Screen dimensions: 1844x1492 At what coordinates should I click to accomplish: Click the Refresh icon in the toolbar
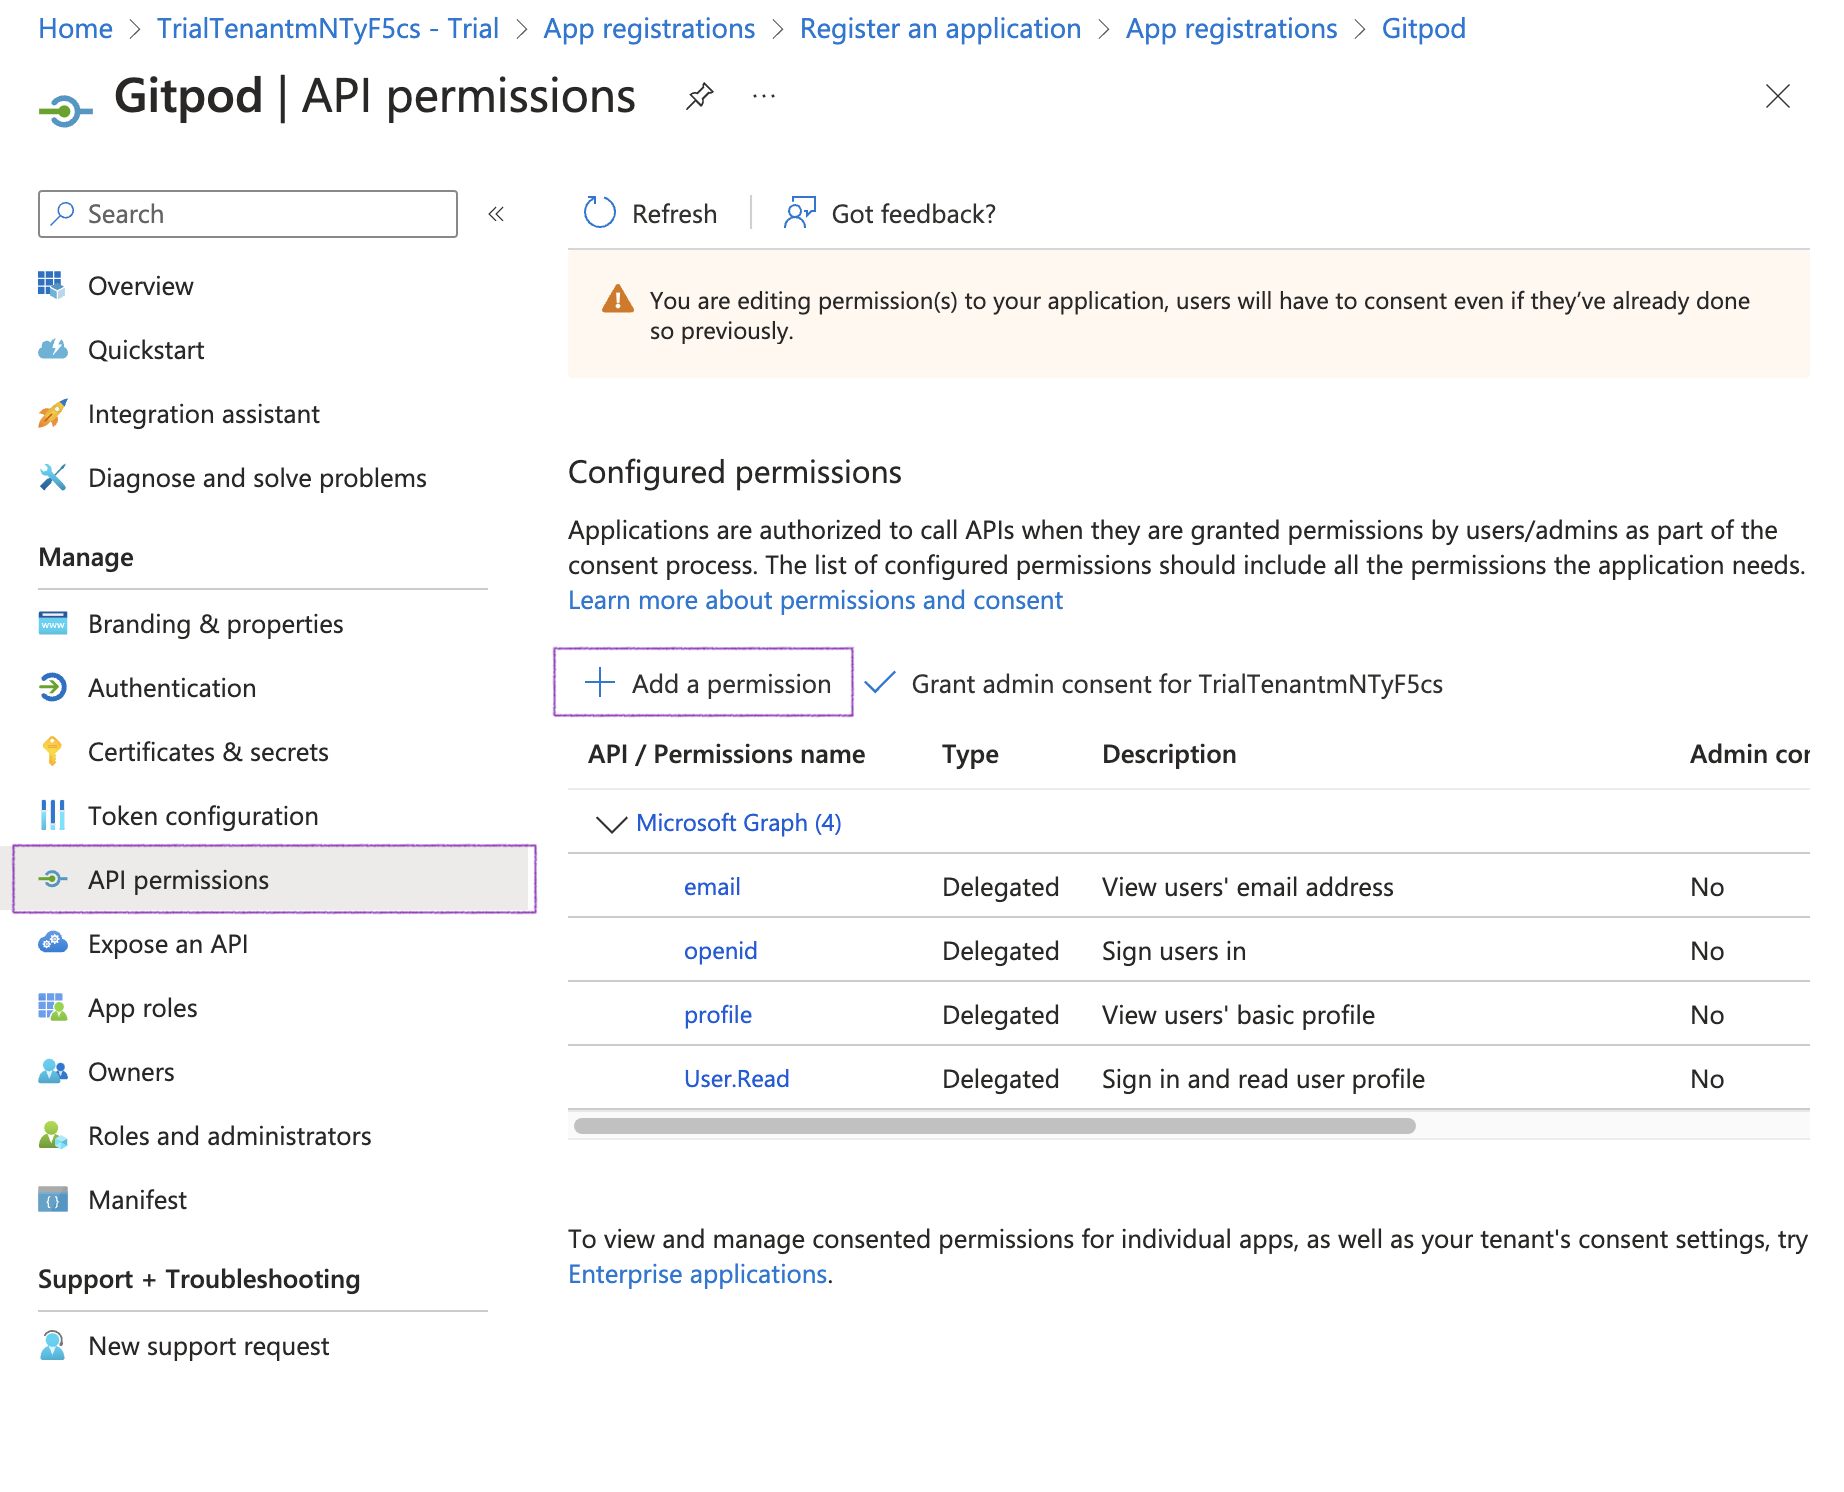click(600, 213)
